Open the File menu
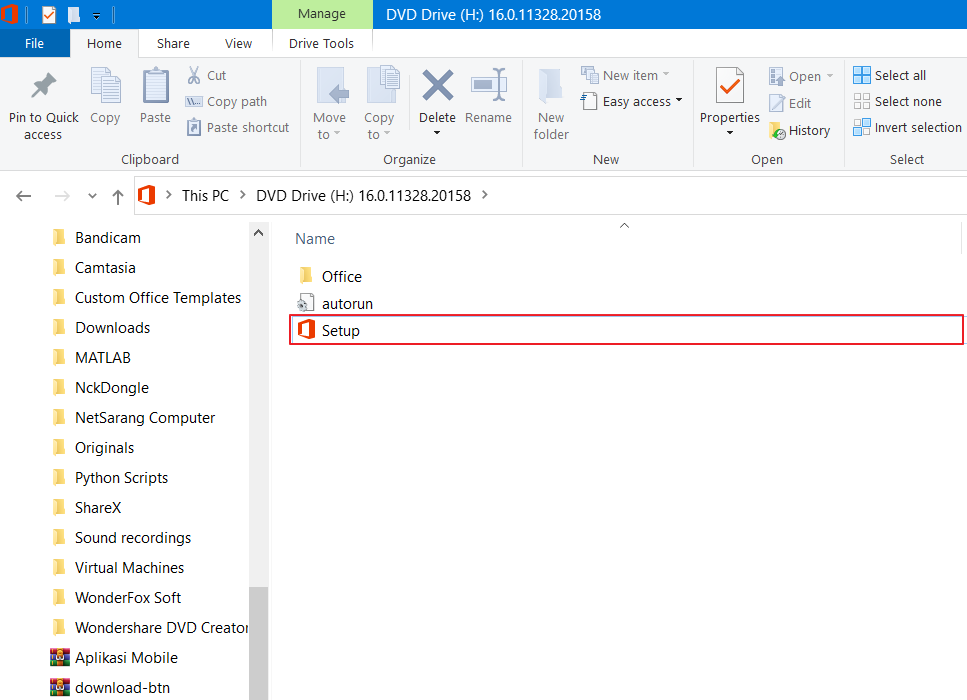The image size is (967, 700). (35, 43)
